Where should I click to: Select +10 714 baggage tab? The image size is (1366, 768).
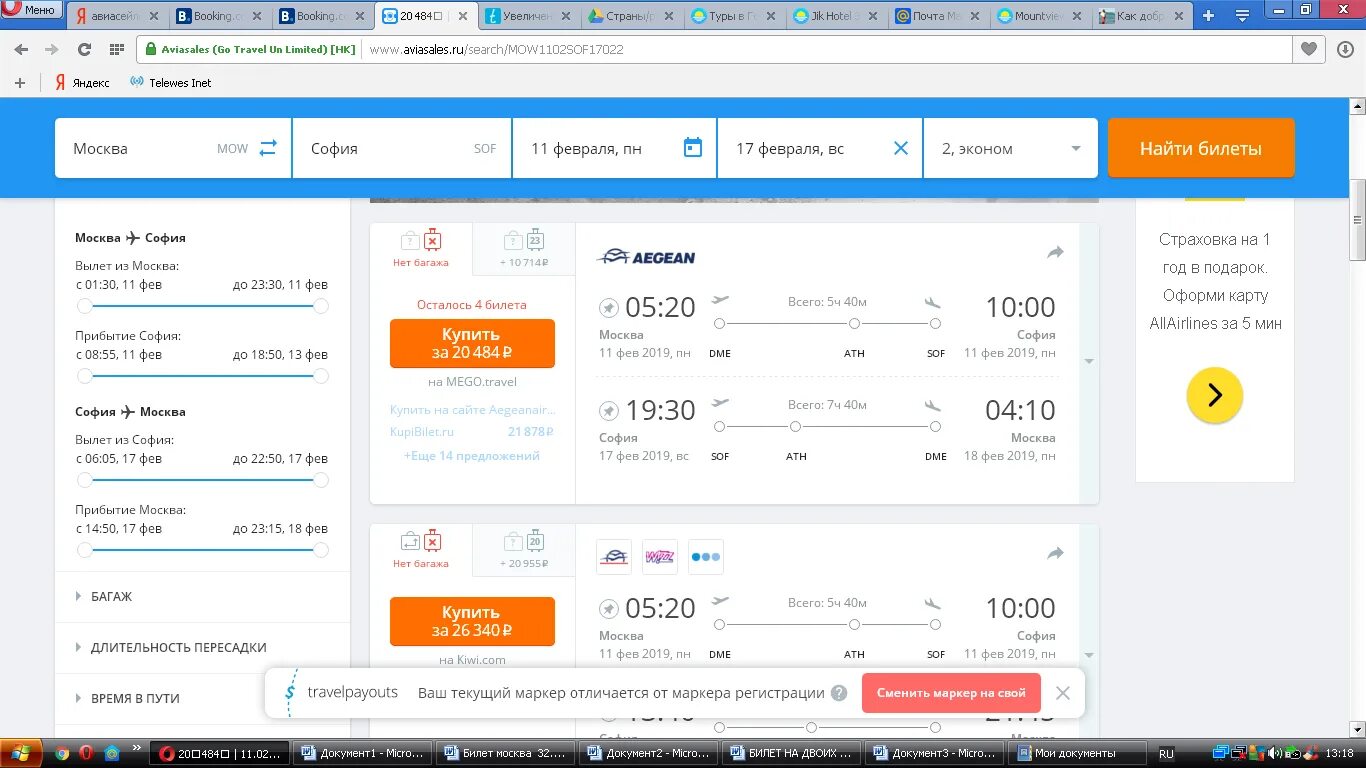click(x=524, y=249)
